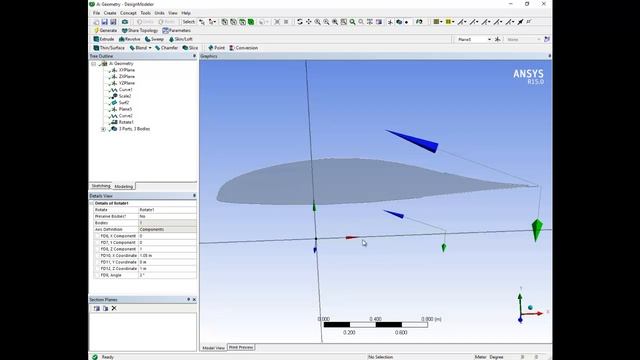Select the Sweep feature
Viewport: 640px width, 360px height.
154,39
